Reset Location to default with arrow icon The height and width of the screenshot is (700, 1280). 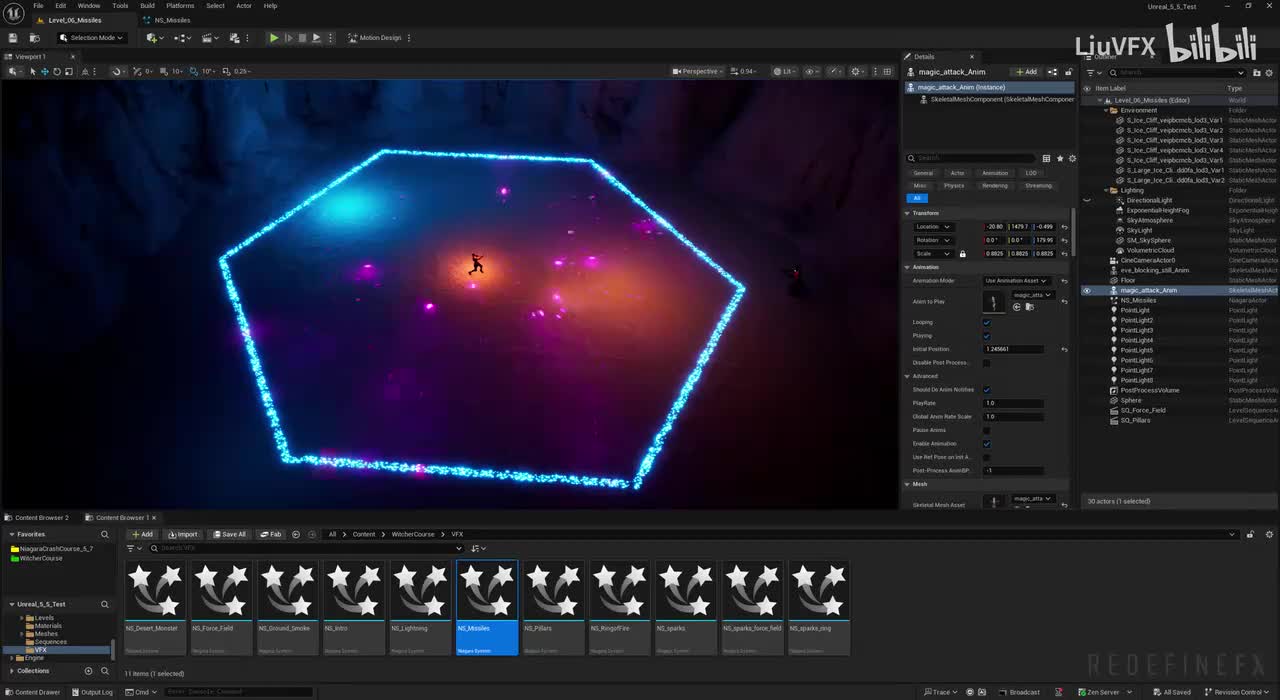click(1064, 227)
